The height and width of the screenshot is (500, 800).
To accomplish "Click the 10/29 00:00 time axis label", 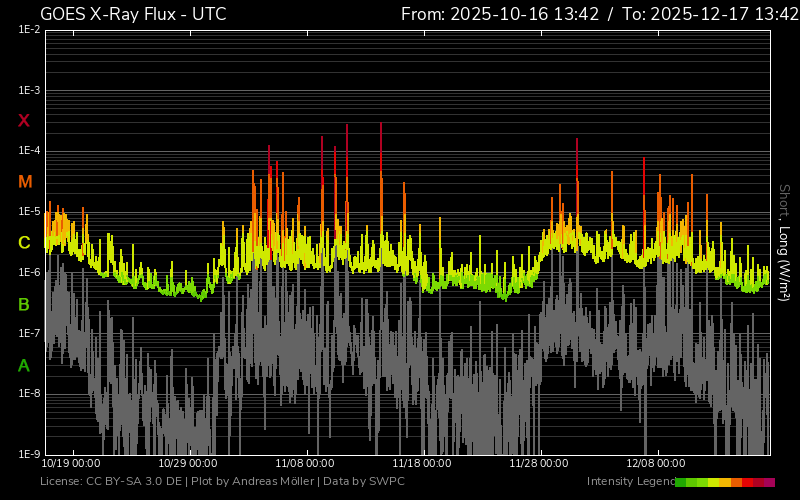I will tap(188, 464).
